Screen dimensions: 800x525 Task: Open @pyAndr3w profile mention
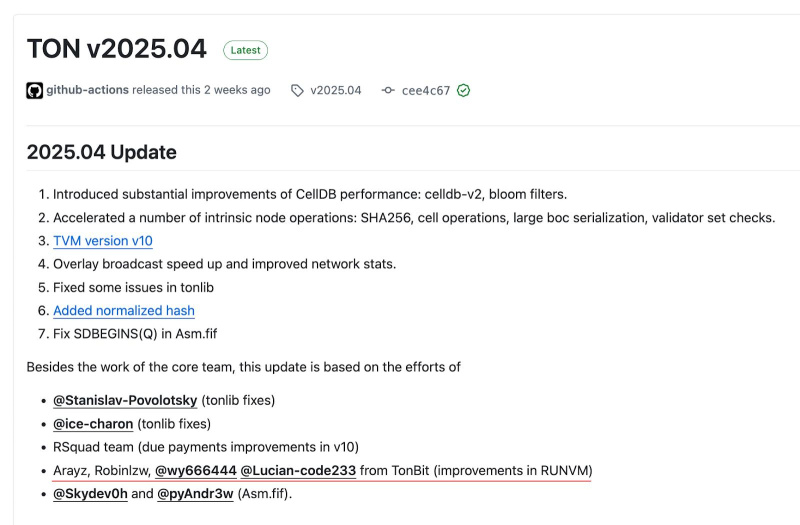point(195,494)
